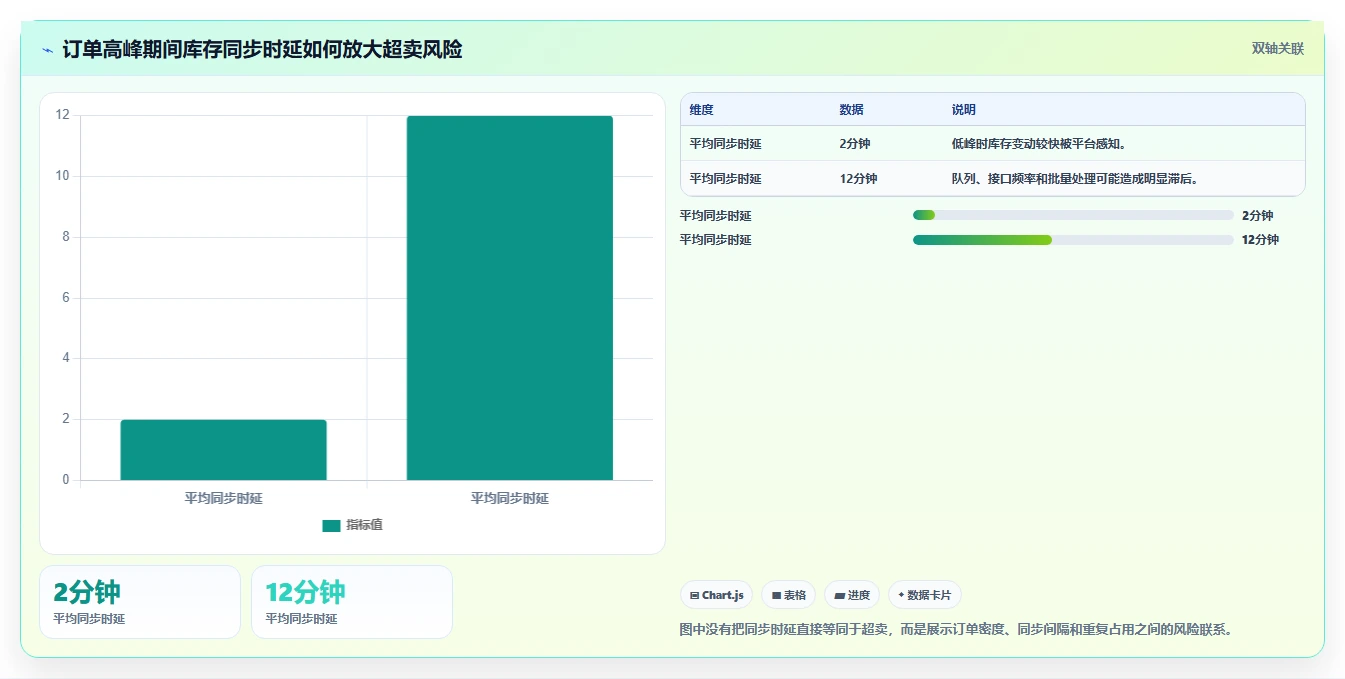This screenshot has height=679, width=1345.
Task: Select the 数据卡片 tag chip
Action: (925, 595)
